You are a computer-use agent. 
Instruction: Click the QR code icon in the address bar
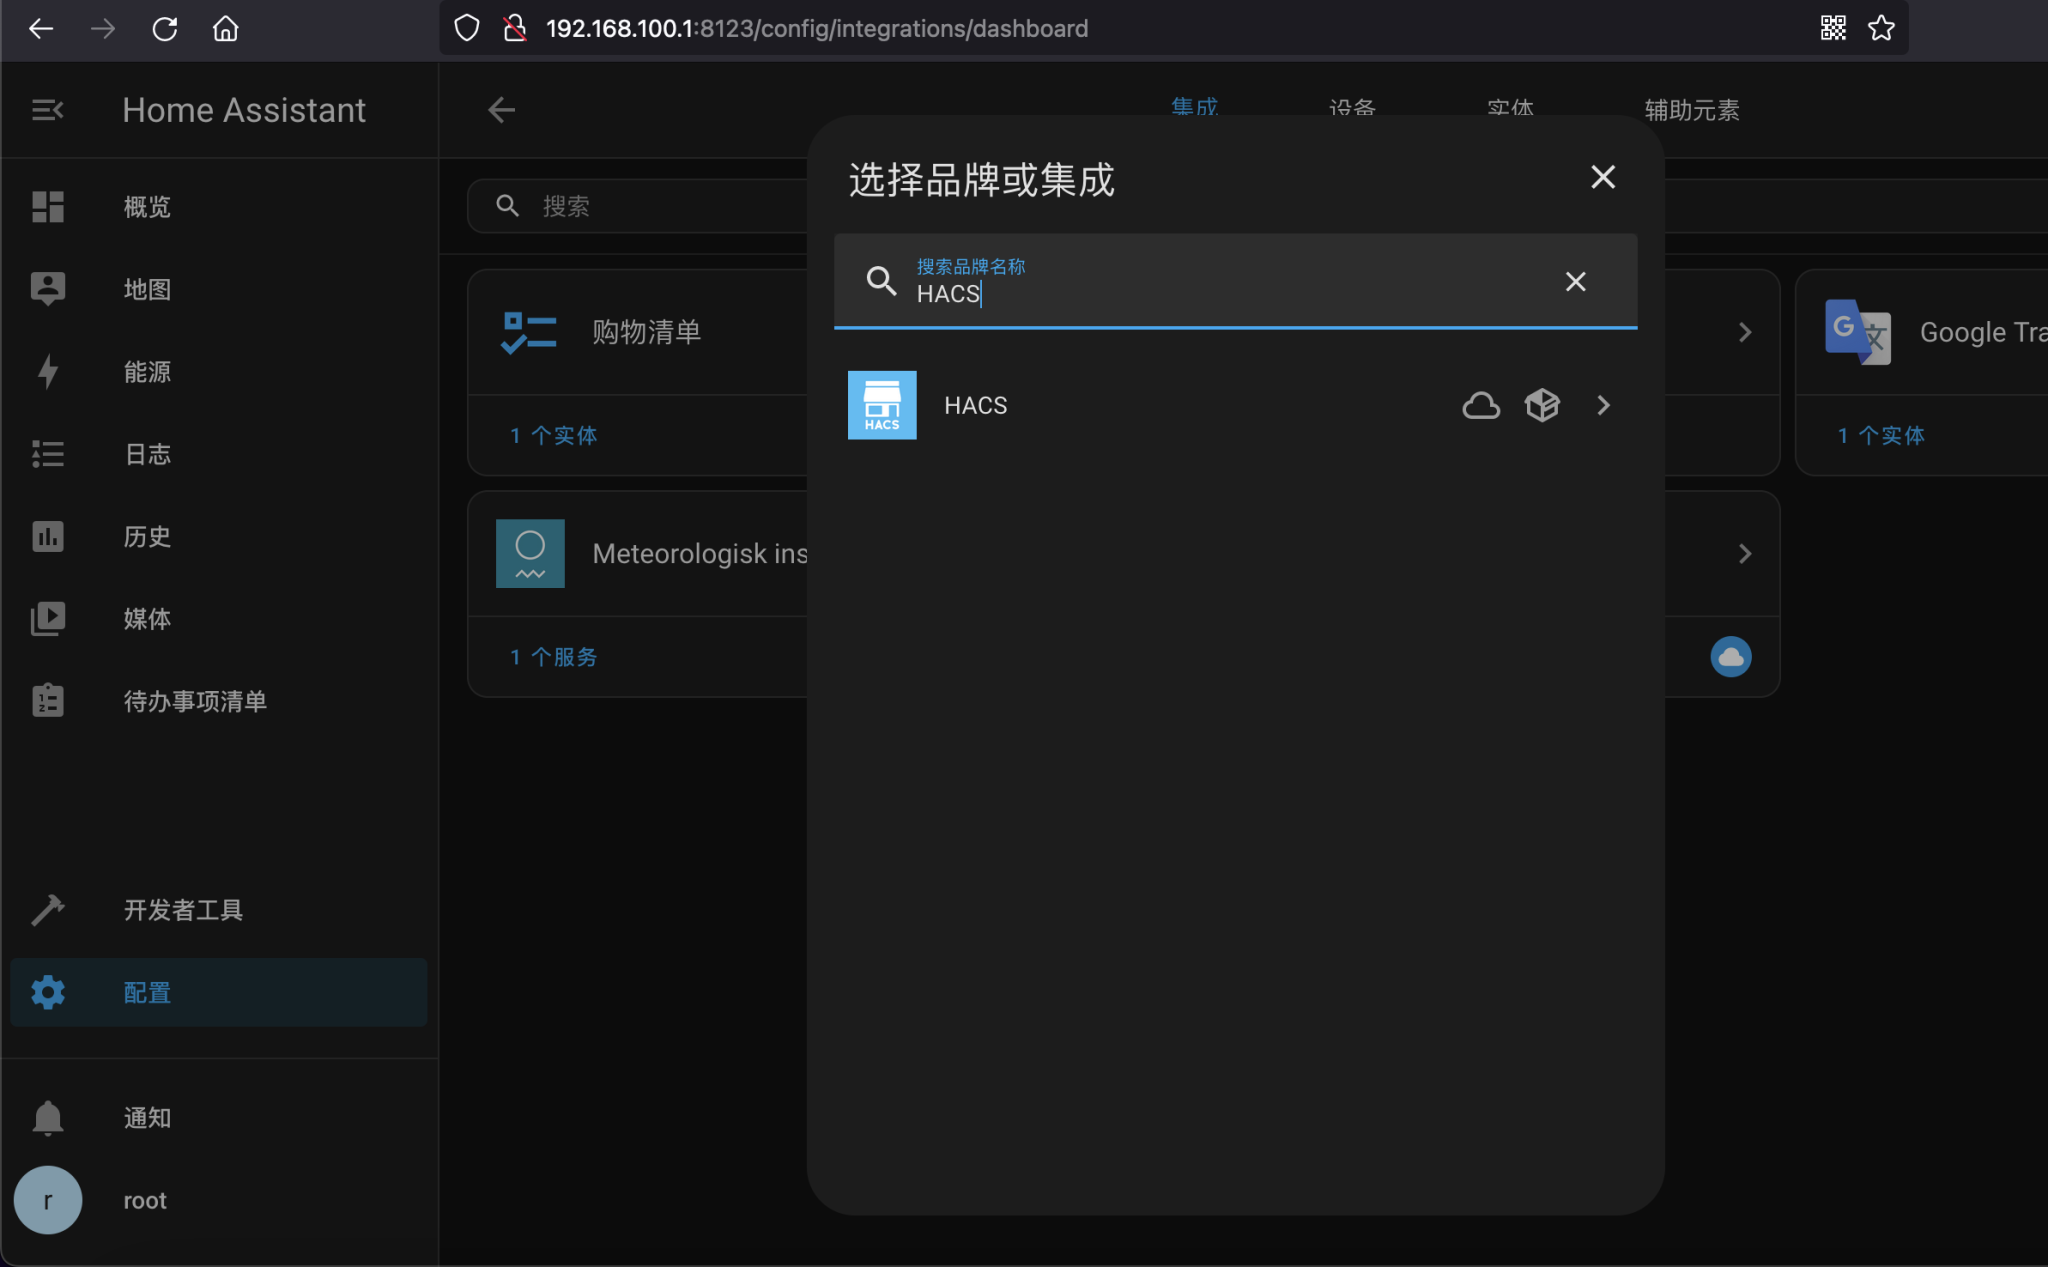(1832, 28)
